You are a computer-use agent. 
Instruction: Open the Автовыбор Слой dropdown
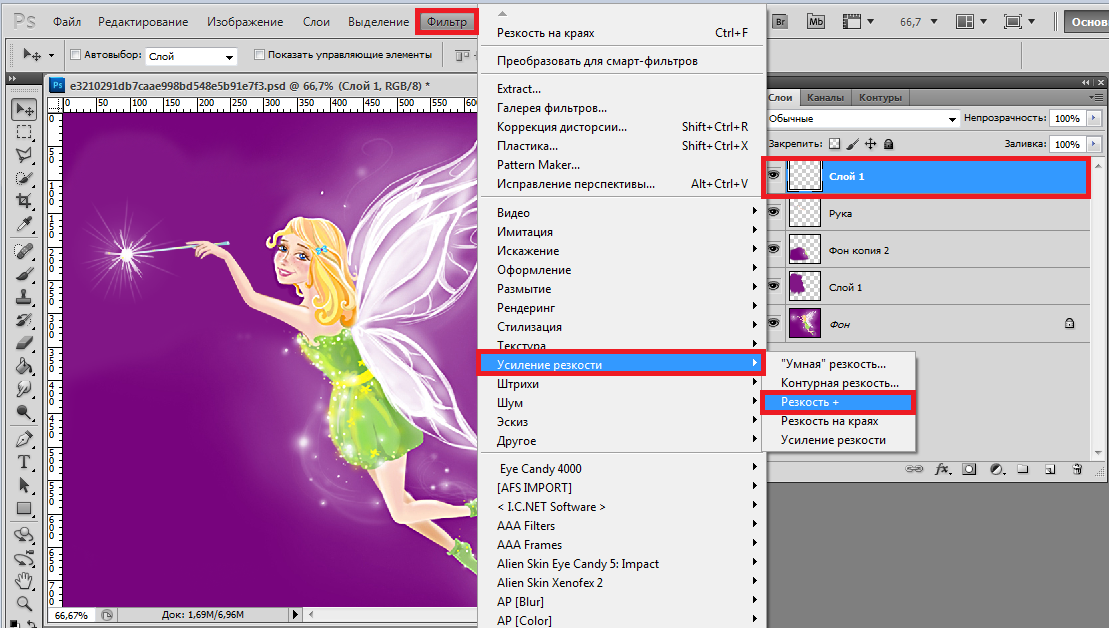point(191,56)
